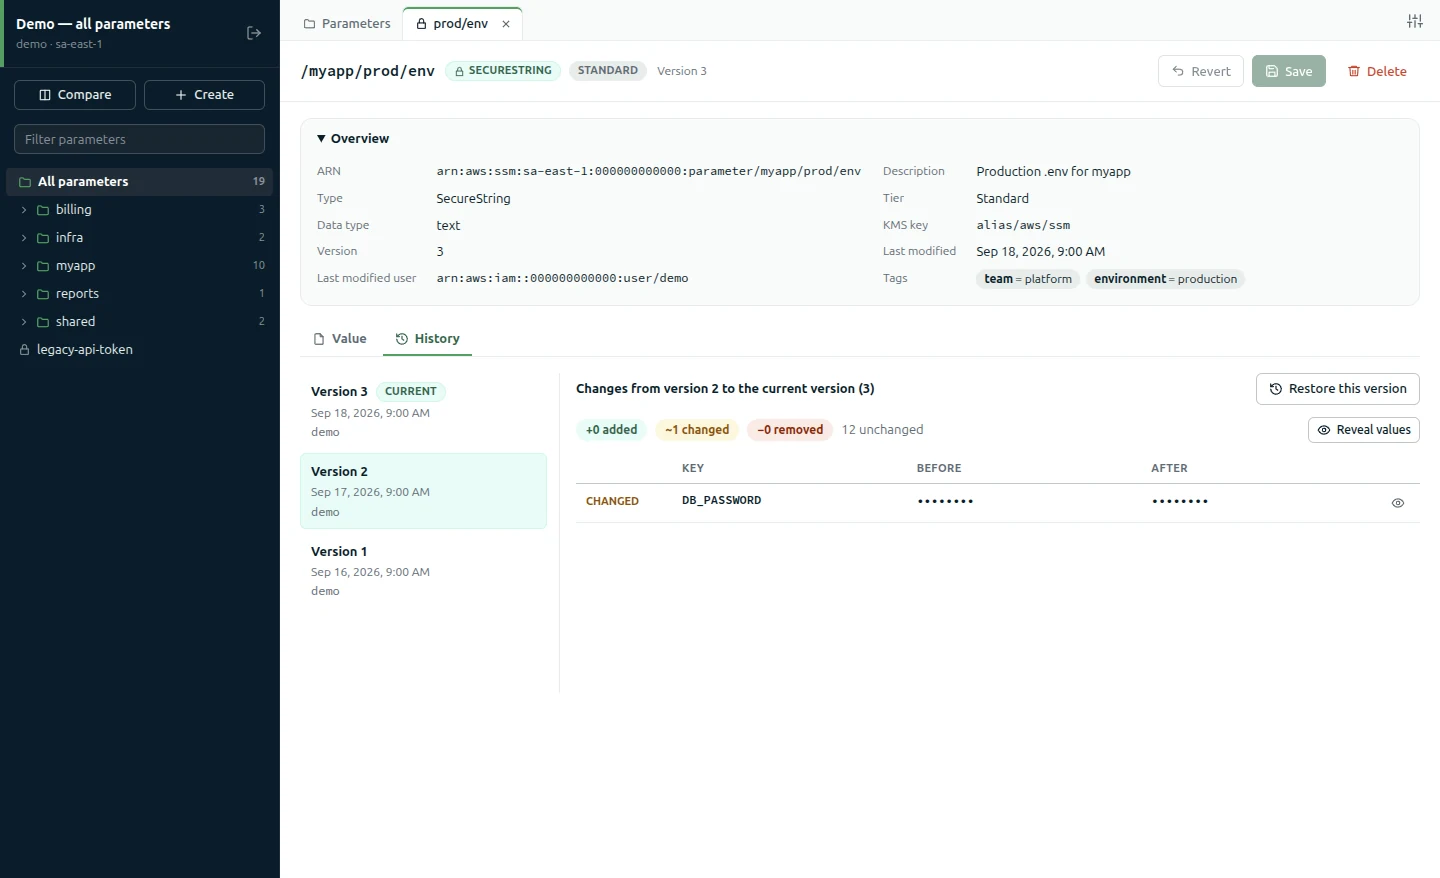Viewport: 1440px width, 878px height.
Task: Open the settings sliders icon
Action: pos(1414,21)
